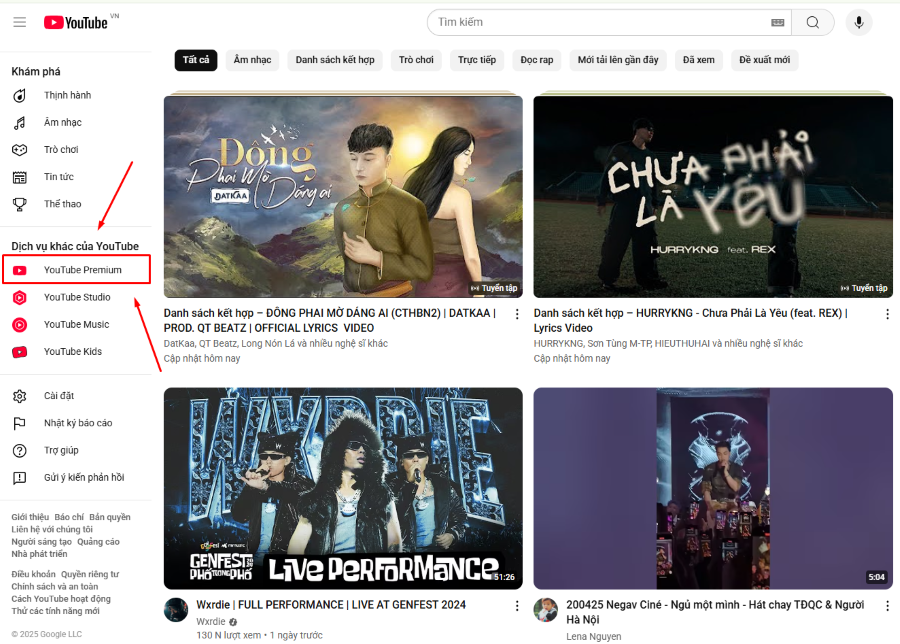Open Lena Nguyen channel name link

pos(593,637)
